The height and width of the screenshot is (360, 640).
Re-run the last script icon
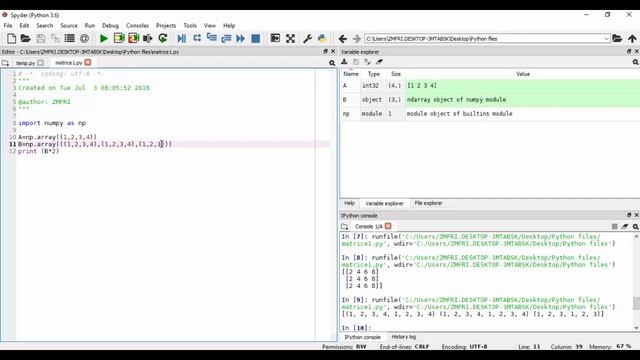(x=163, y=38)
